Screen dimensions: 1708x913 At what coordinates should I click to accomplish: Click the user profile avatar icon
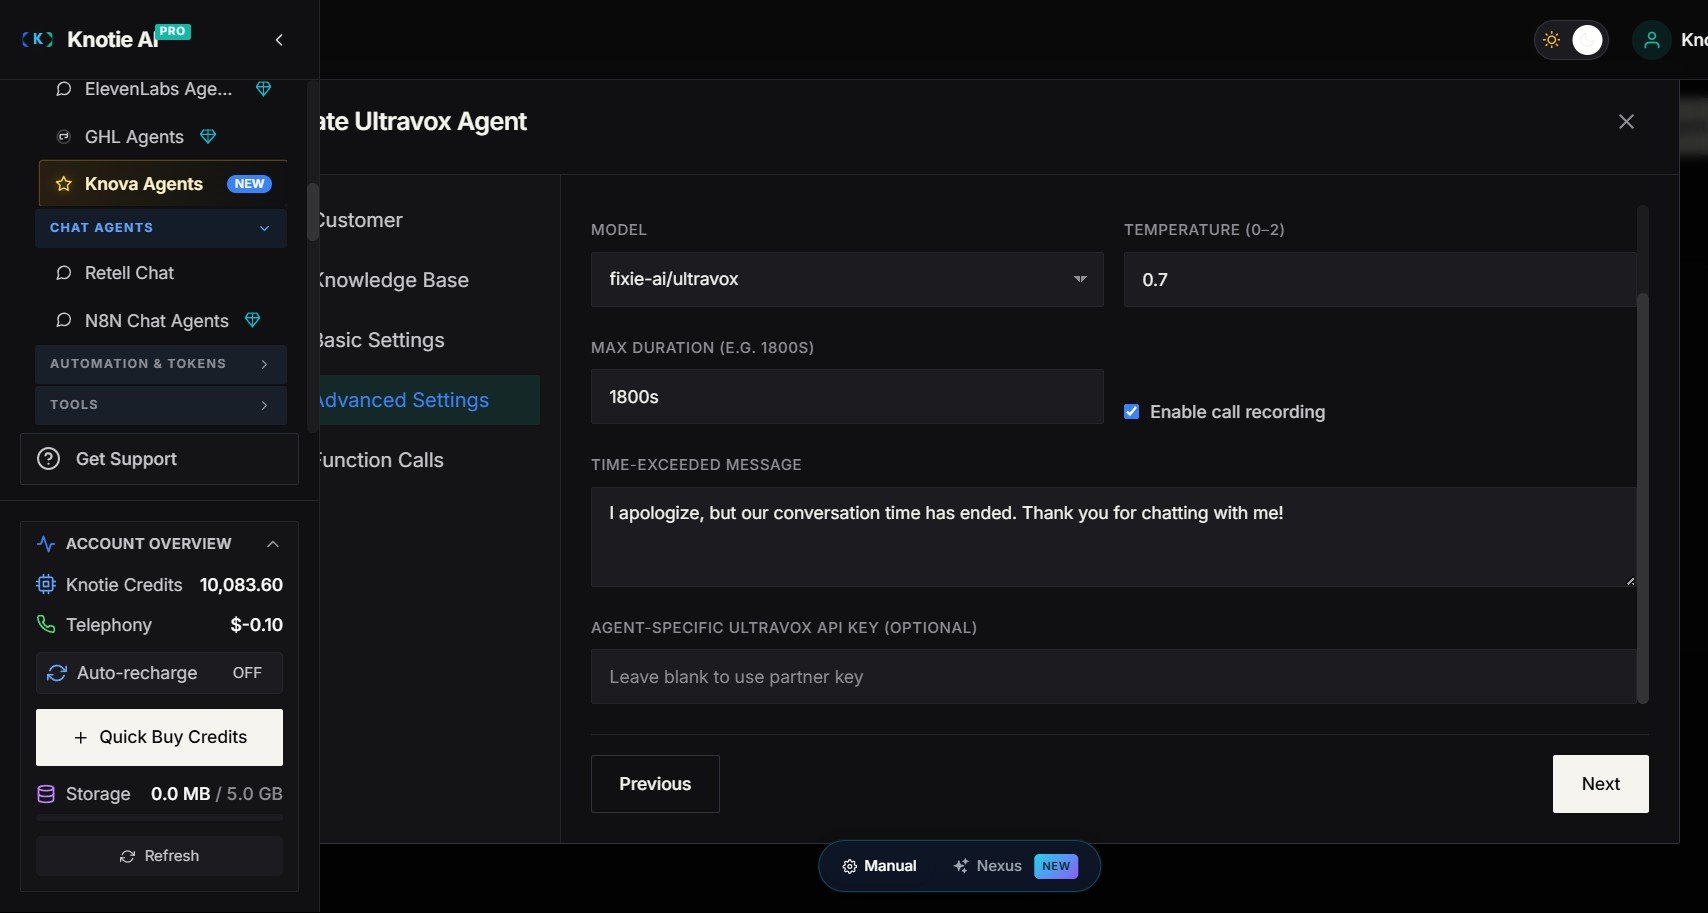[x=1652, y=40]
